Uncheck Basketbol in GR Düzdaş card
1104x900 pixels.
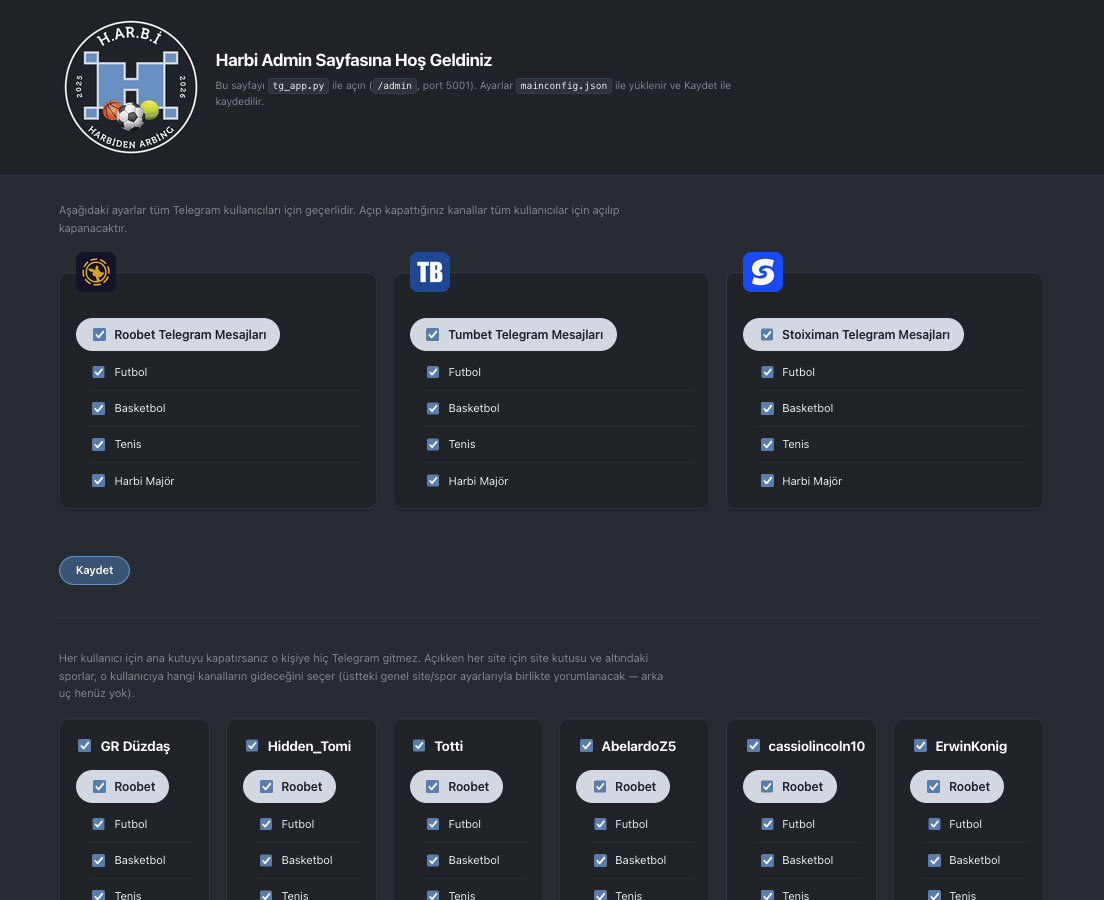pyautogui.click(x=99, y=861)
